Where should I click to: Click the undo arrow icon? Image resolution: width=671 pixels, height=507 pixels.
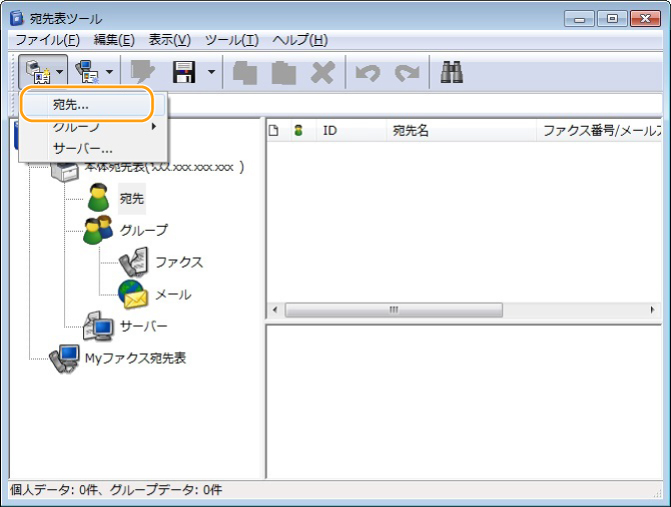367,71
